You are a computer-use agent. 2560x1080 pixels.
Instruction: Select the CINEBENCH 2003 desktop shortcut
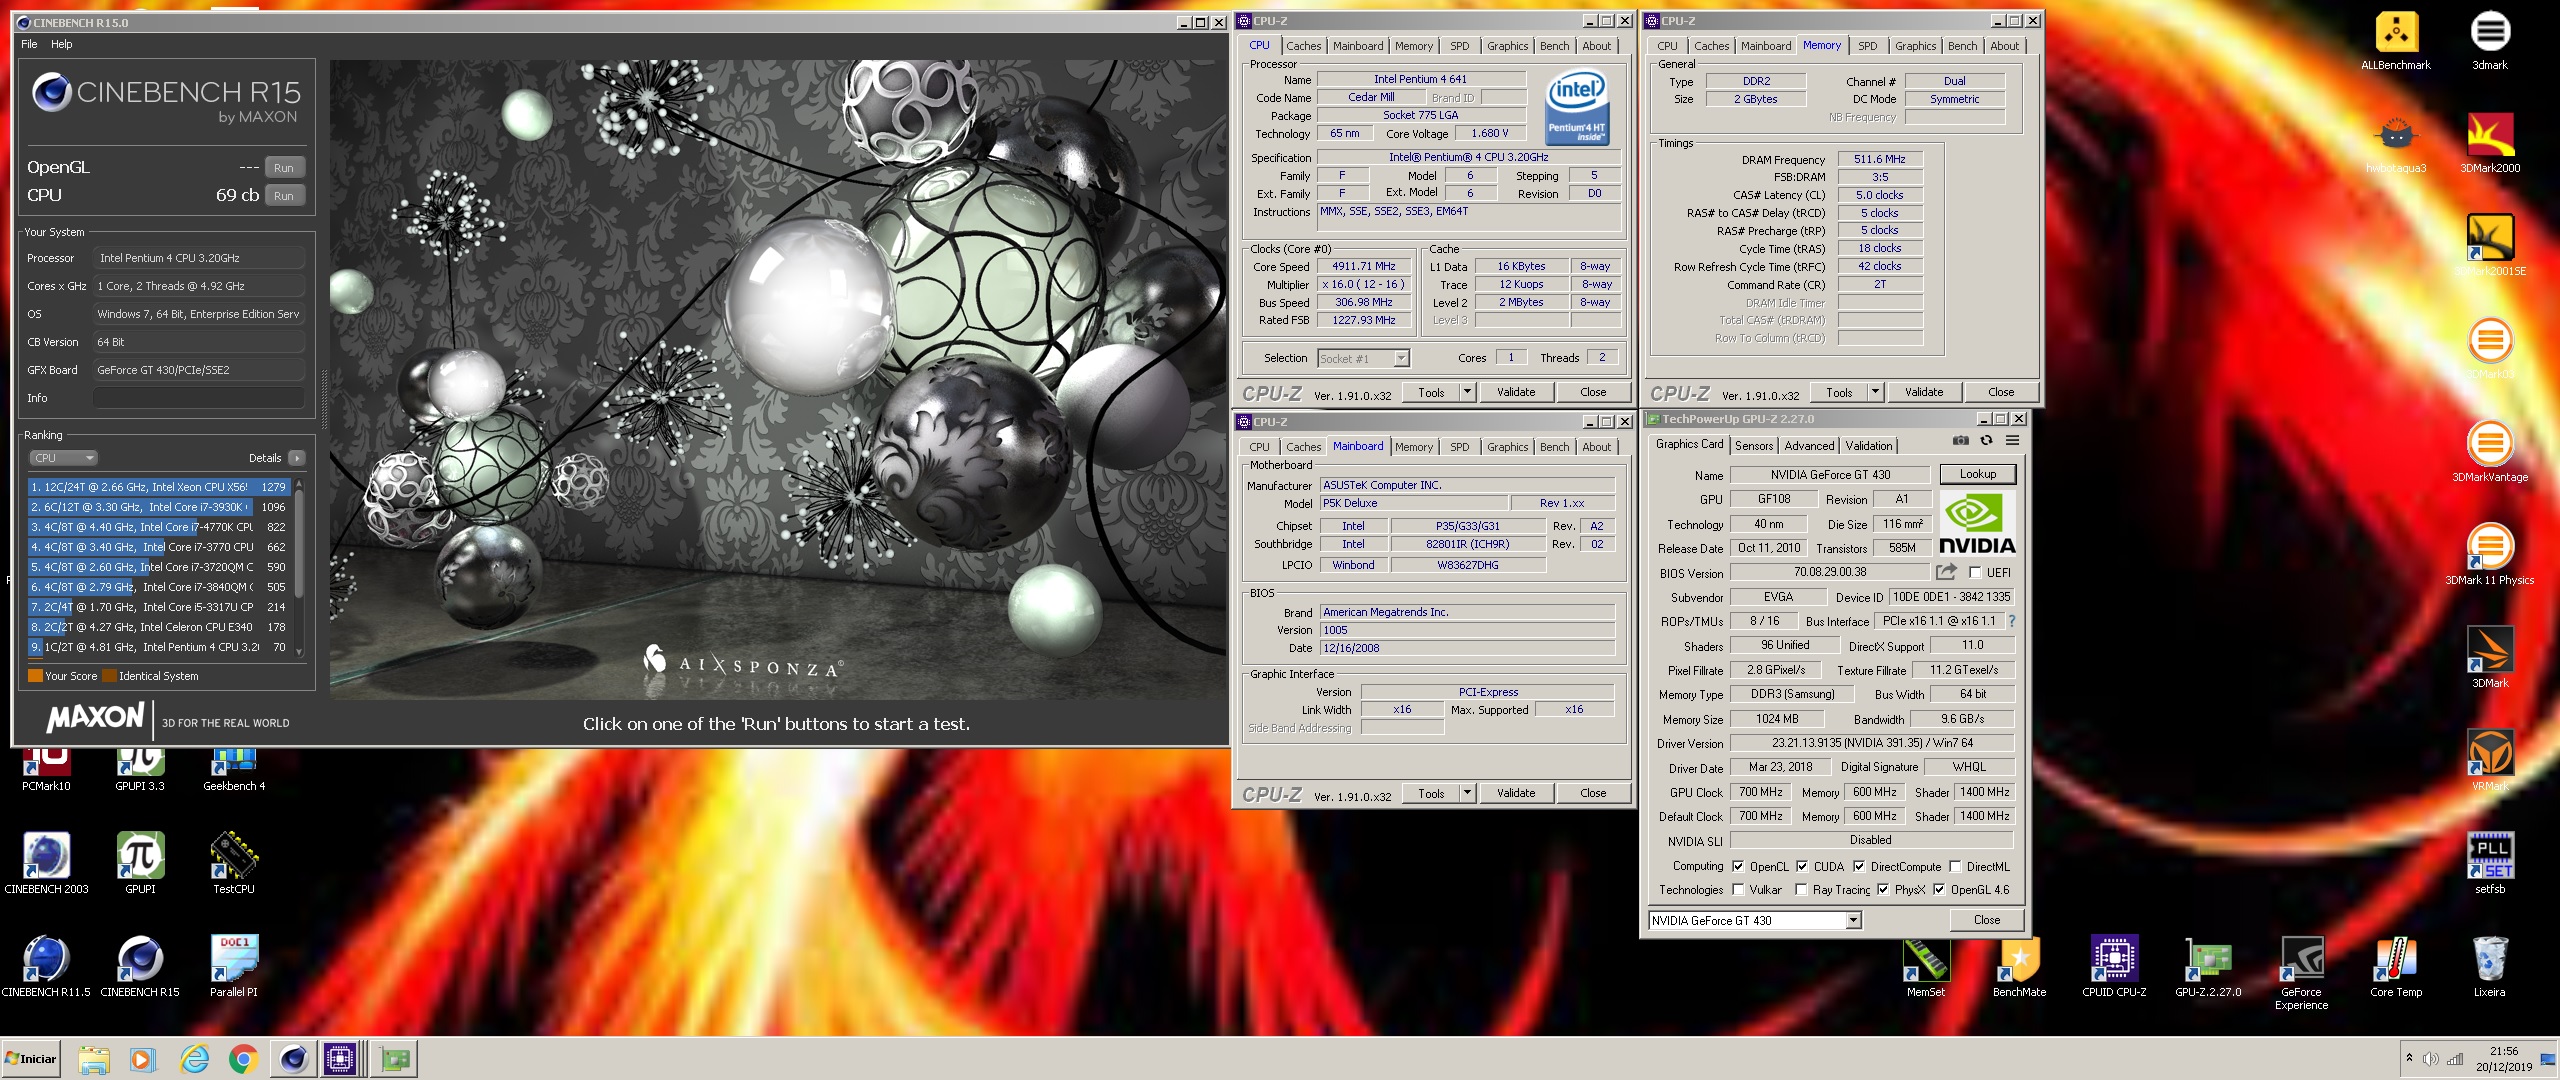tap(46, 864)
